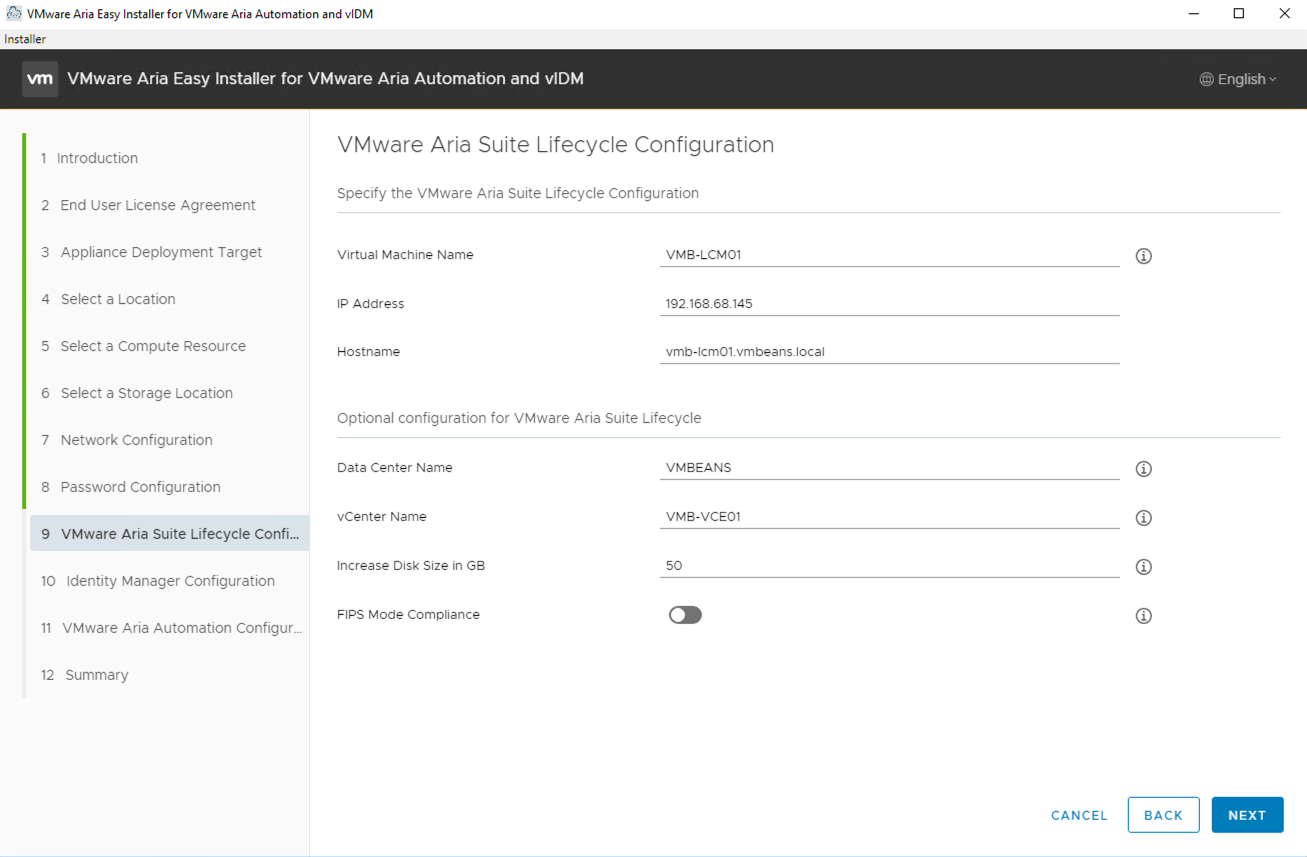Click the 'Data Center Name' label

(394, 468)
